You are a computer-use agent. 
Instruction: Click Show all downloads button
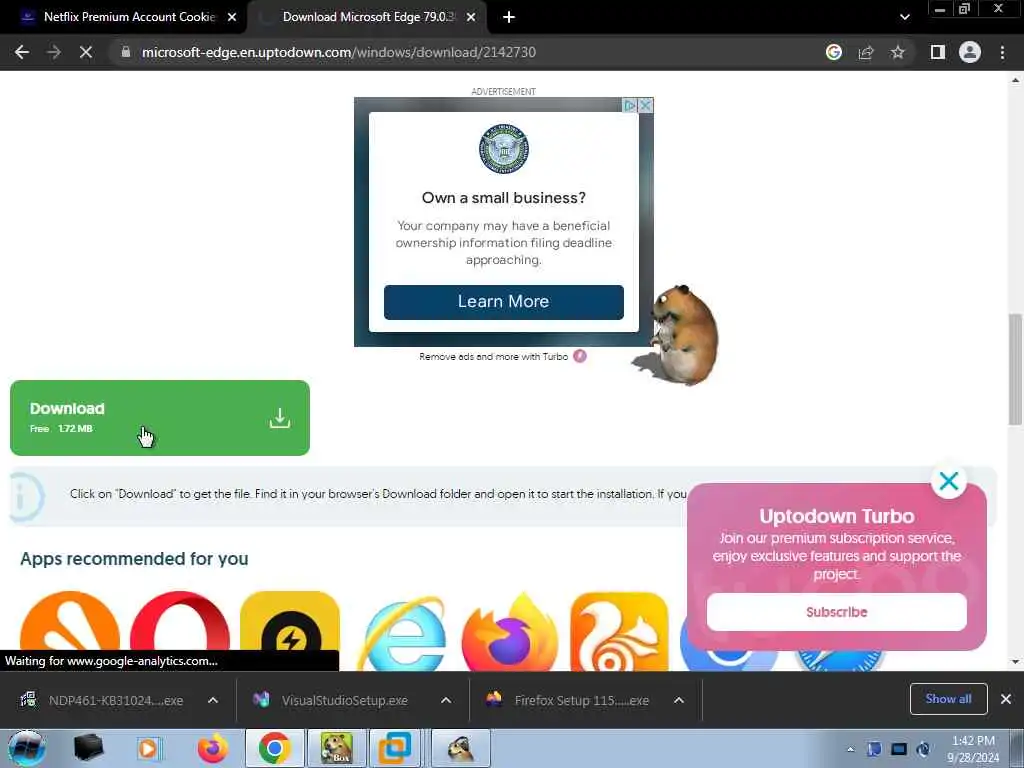click(x=948, y=699)
